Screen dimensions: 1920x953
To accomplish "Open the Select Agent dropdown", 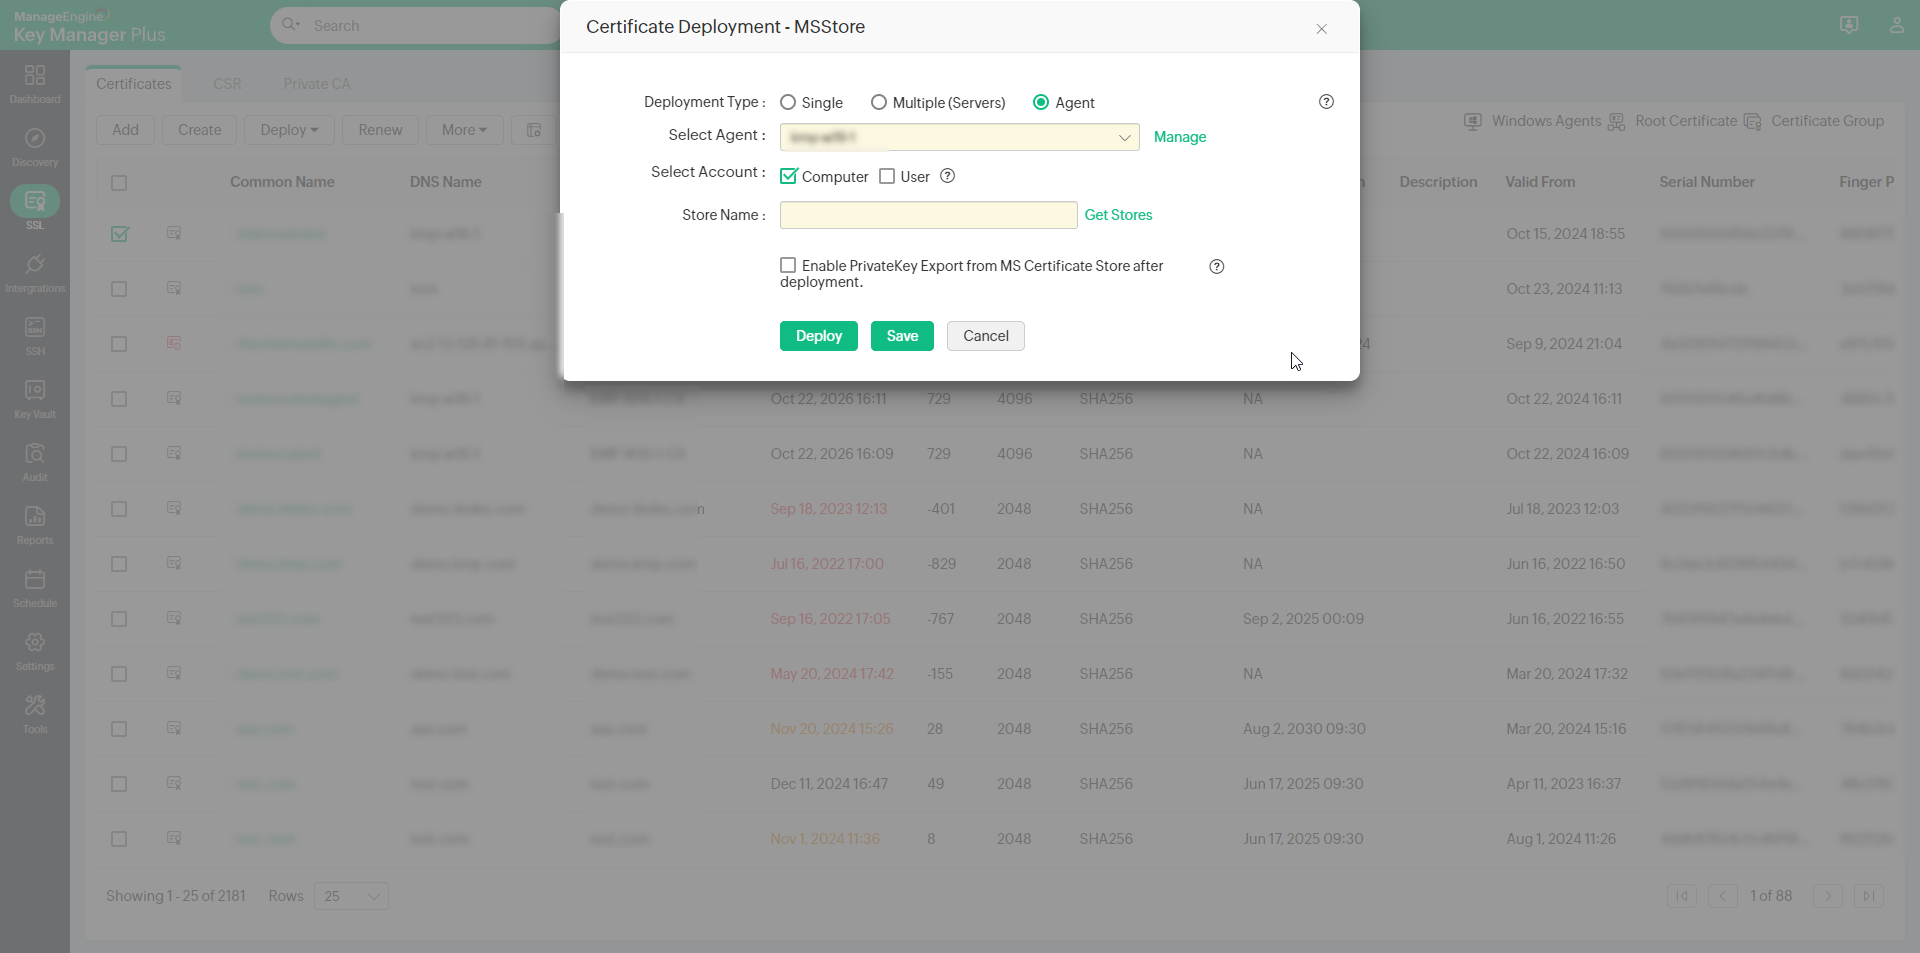I will [x=959, y=137].
